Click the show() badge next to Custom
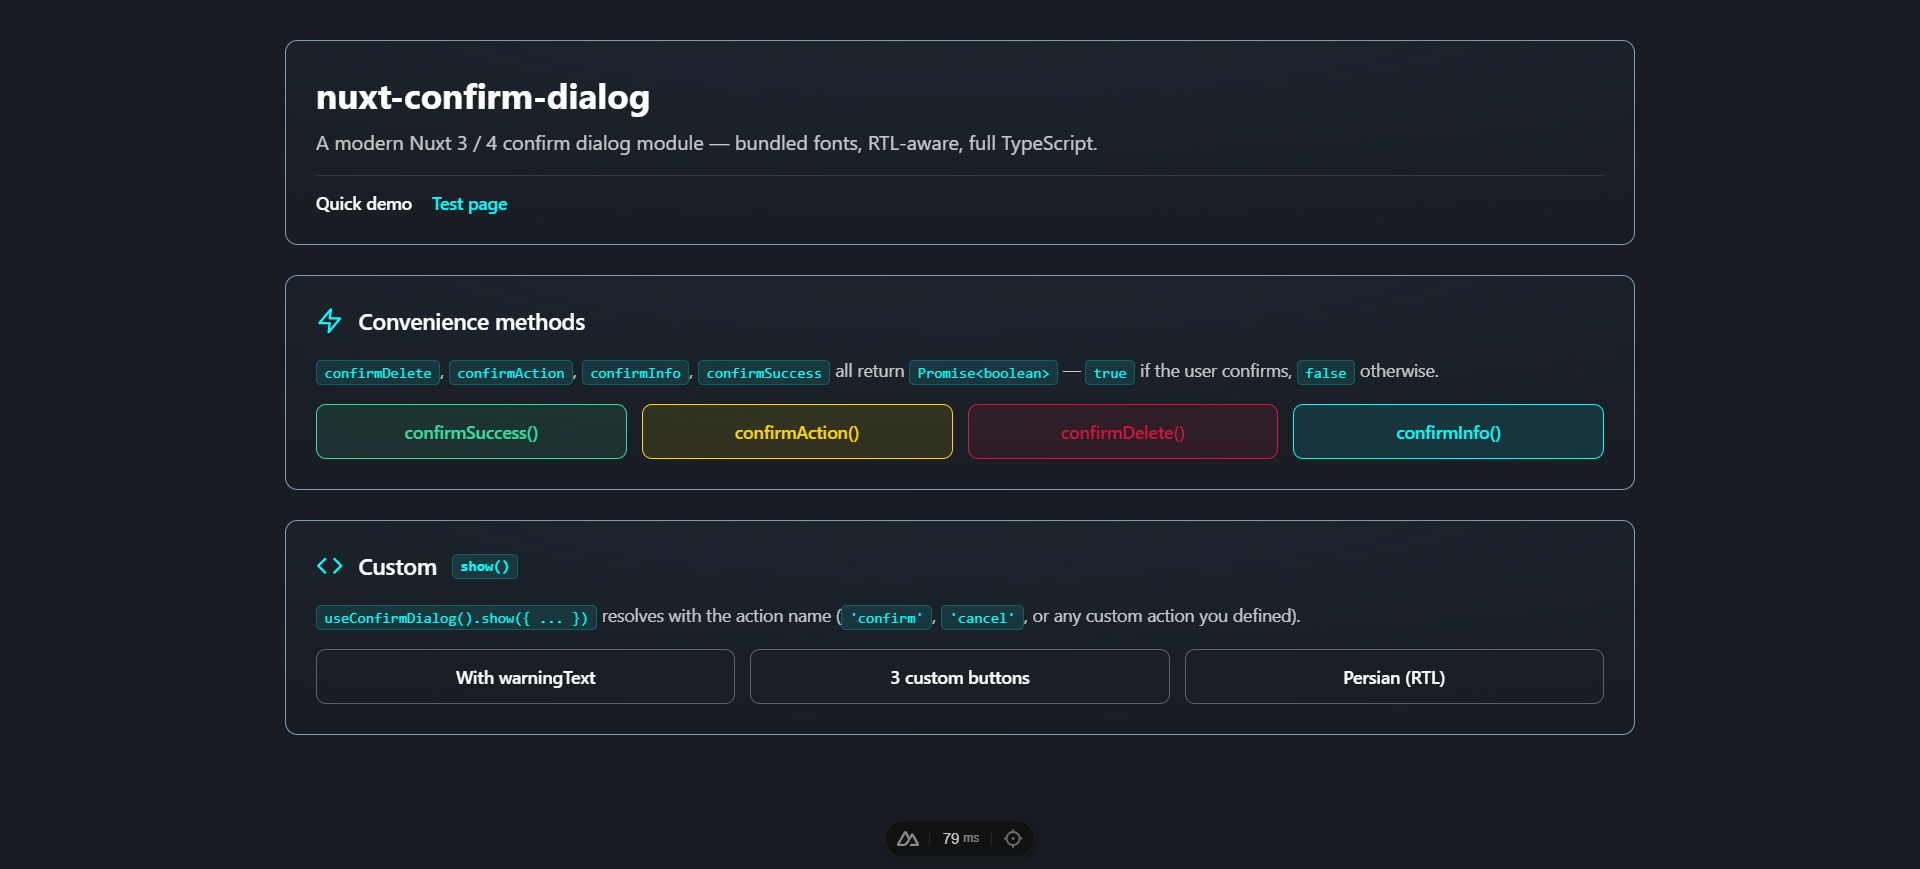The height and width of the screenshot is (869, 1920). [x=485, y=567]
